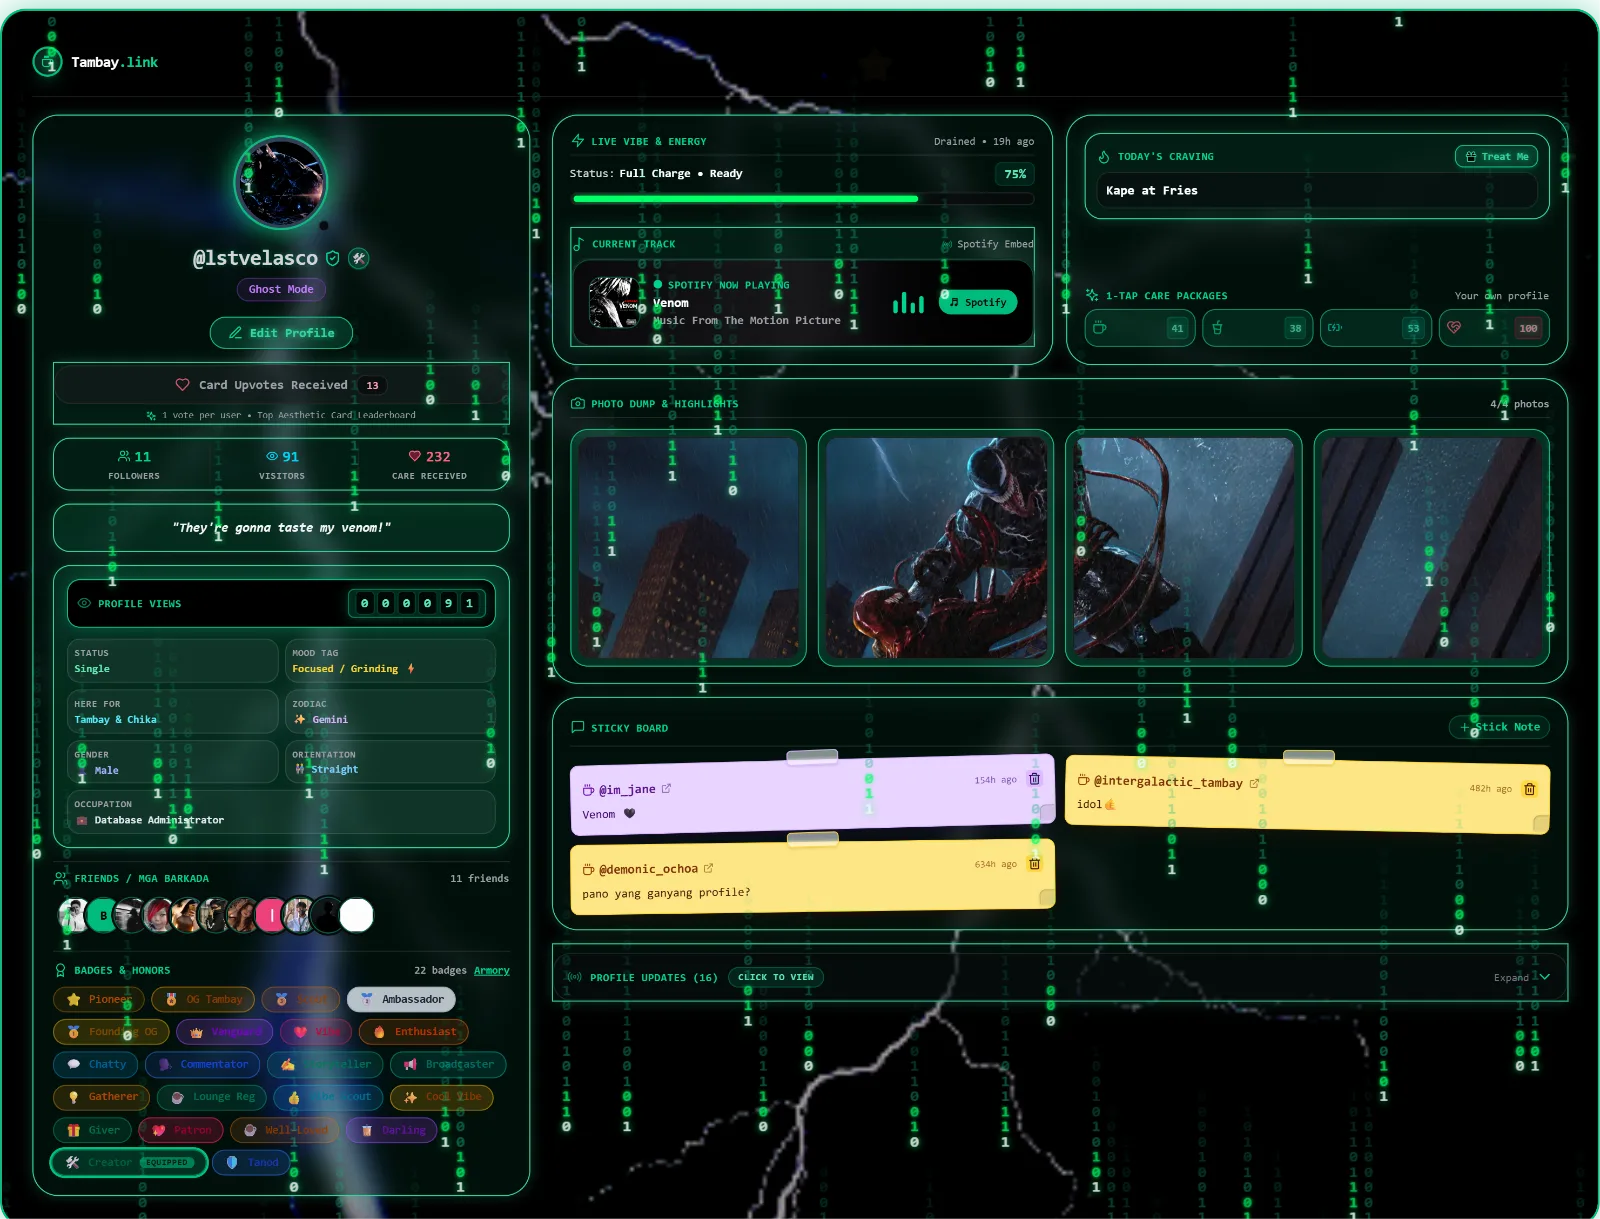
Task: Open the Armory link
Action: point(491,971)
